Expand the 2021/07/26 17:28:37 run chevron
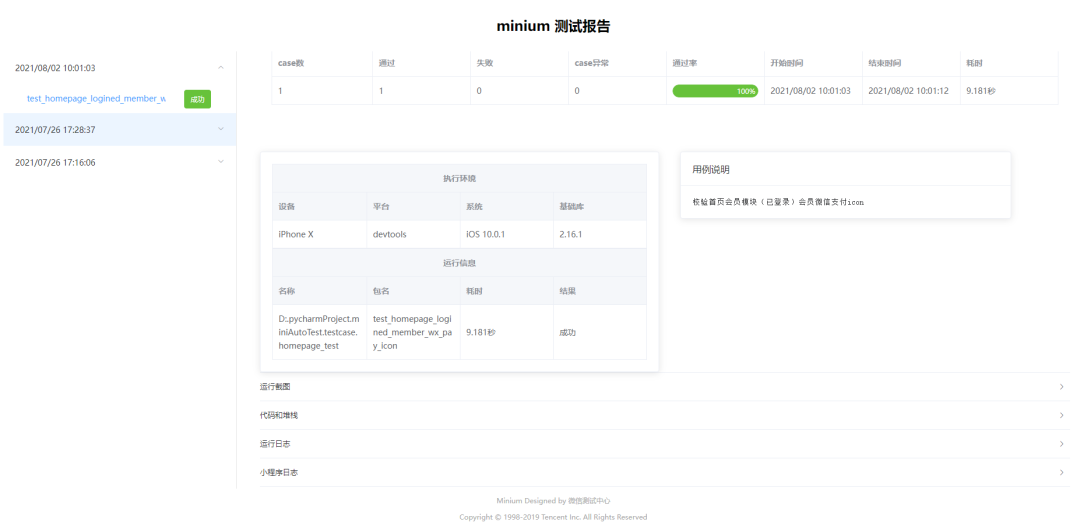Viewport: 1080px width, 526px height. (220, 129)
